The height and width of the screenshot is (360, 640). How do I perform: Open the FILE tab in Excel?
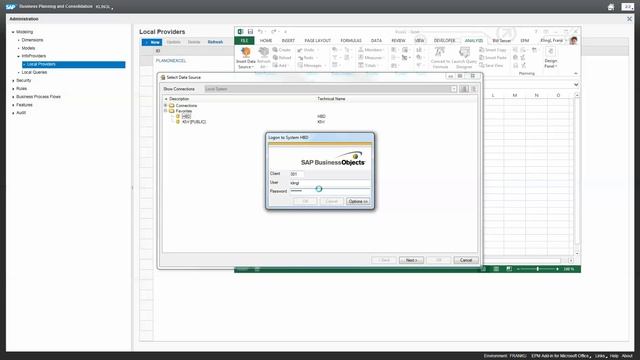tap(244, 41)
